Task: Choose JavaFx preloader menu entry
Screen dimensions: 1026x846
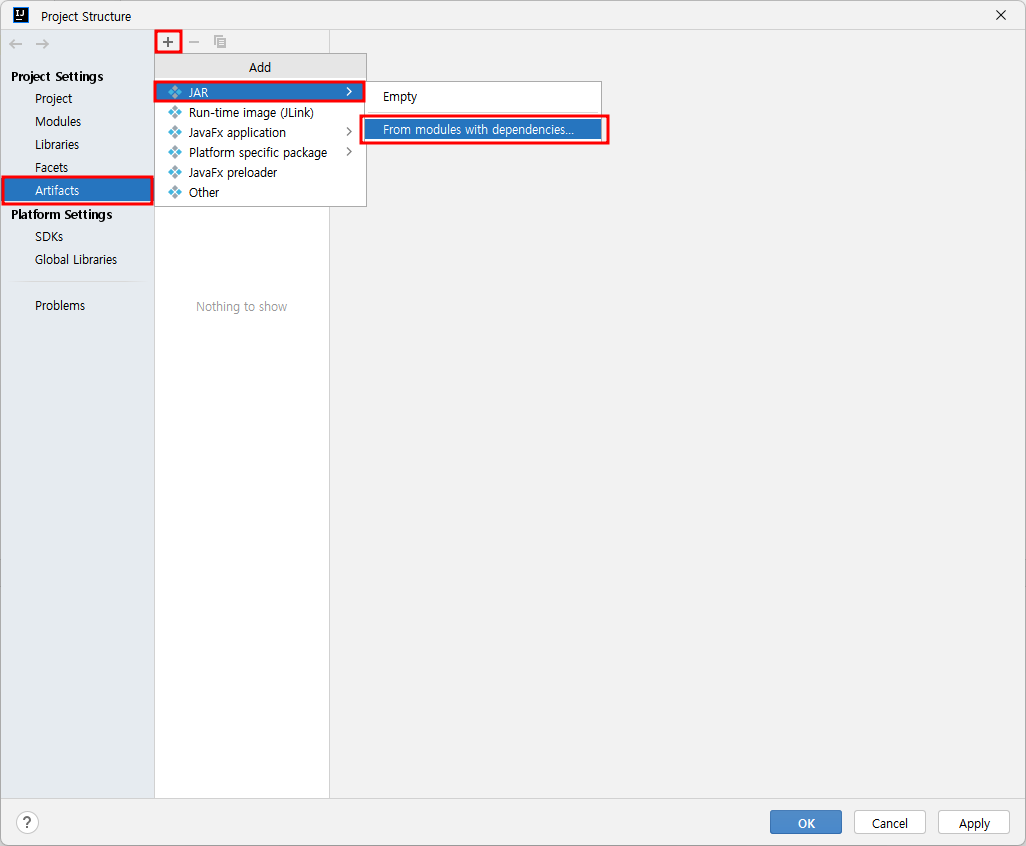Action: tap(260, 172)
